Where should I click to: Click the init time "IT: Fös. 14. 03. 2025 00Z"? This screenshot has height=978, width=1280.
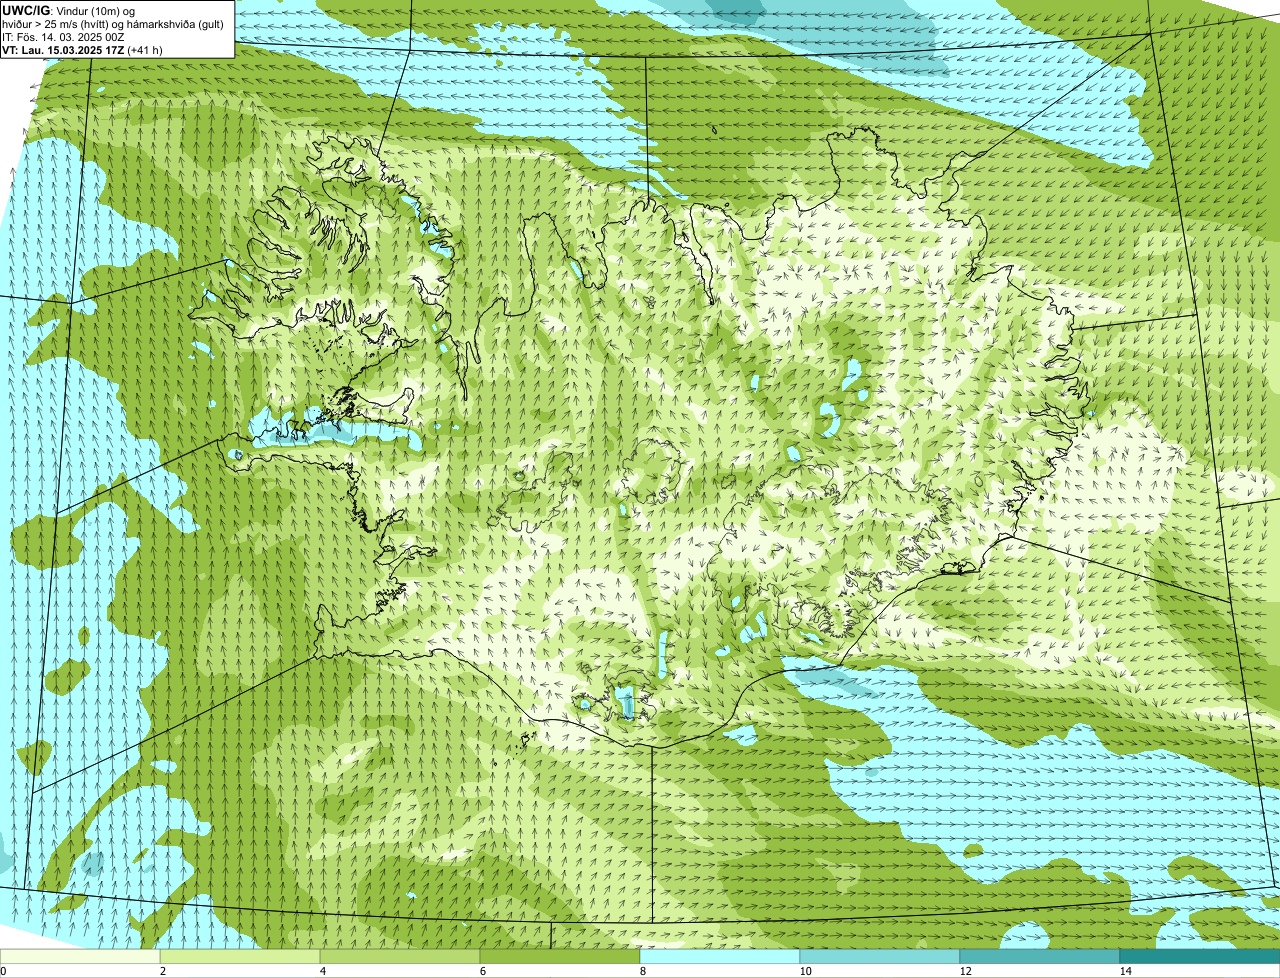click(63, 36)
